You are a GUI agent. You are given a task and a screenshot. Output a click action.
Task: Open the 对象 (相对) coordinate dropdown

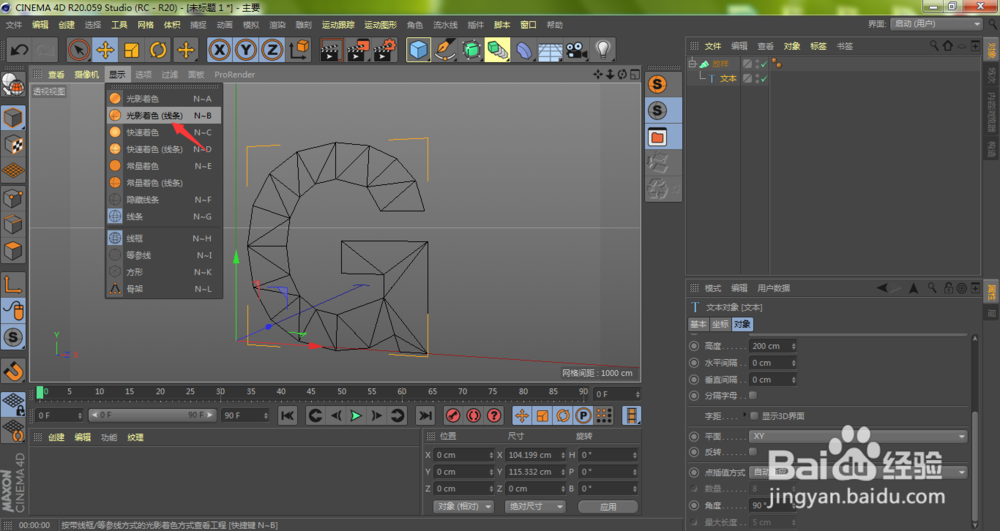pos(464,506)
